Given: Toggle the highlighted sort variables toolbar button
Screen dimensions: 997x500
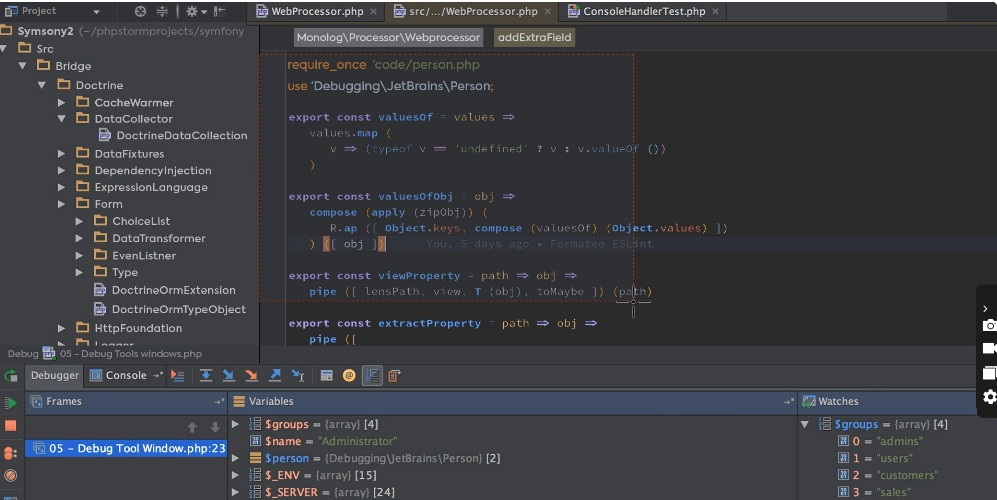Looking at the screenshot, I should click(372, 375).
